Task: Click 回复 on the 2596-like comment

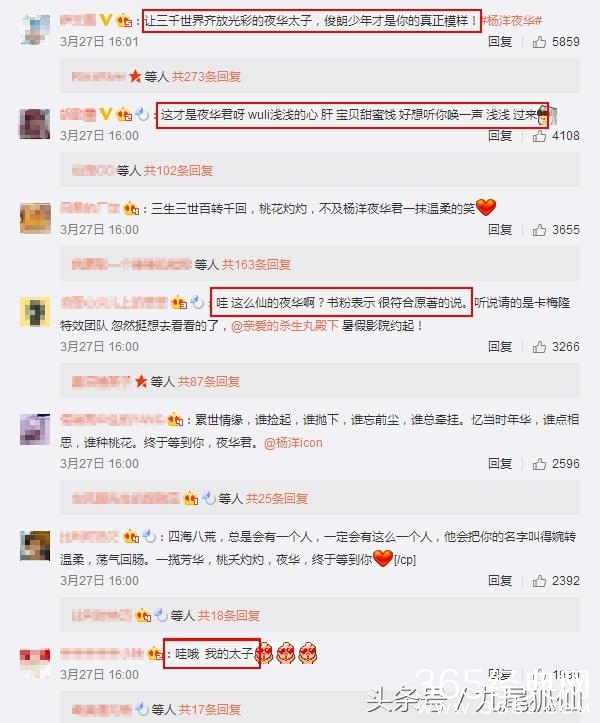Action: point(500,464)
